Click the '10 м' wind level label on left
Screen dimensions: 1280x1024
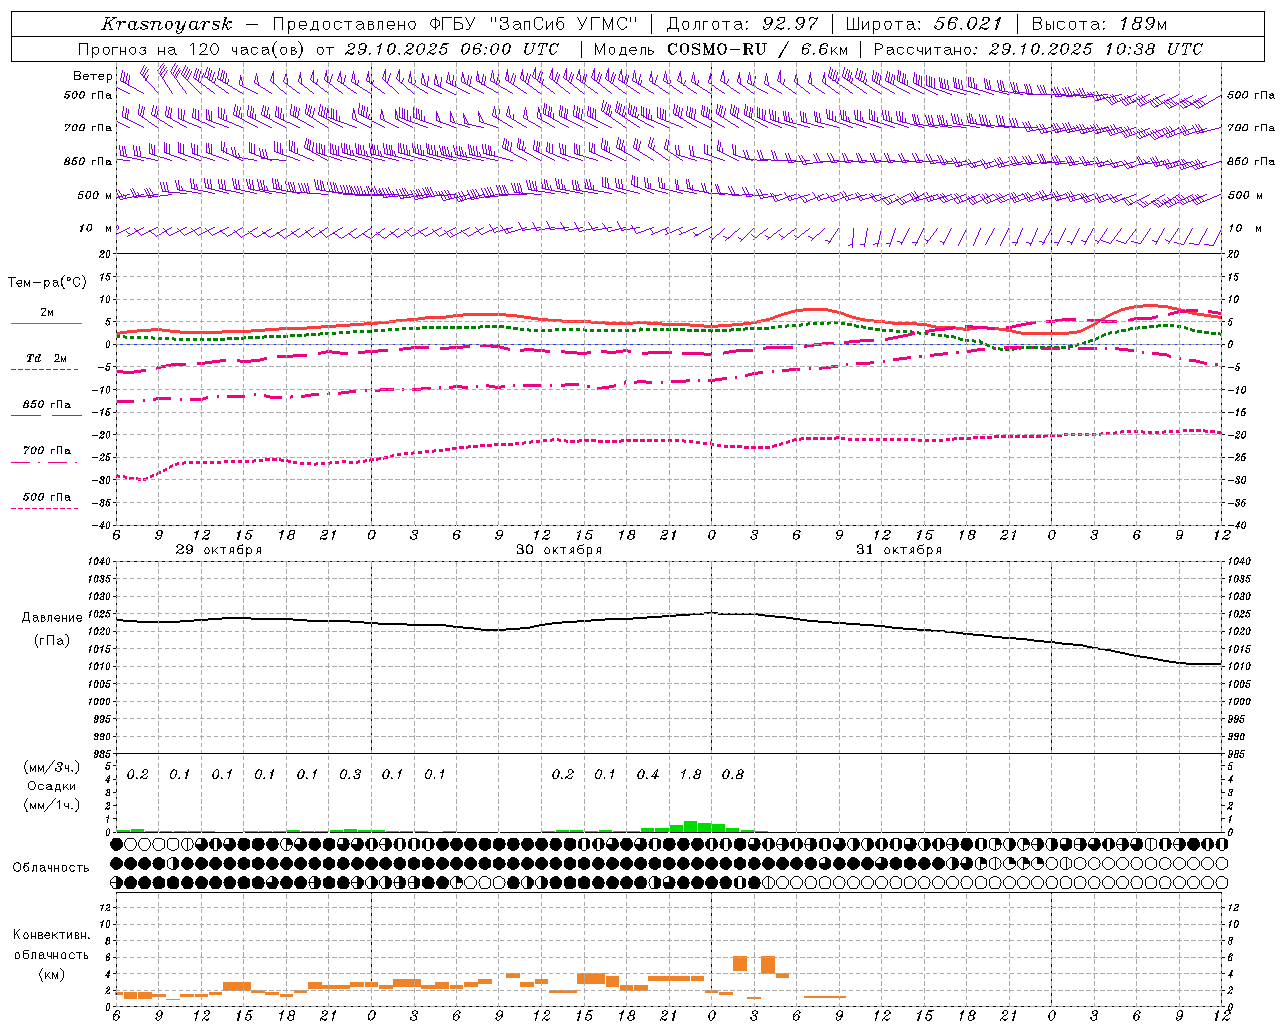pos(94,229)
